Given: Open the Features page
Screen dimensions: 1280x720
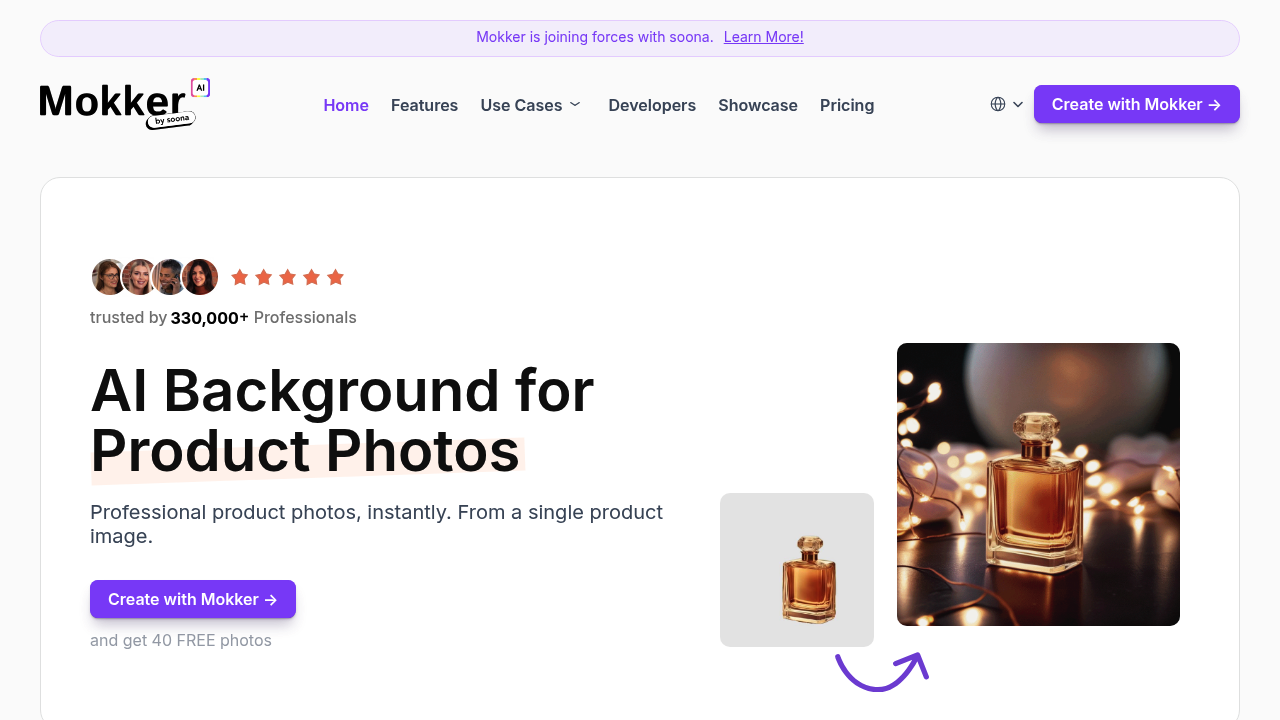Looking at the screenshot, I should coord(424,105).
